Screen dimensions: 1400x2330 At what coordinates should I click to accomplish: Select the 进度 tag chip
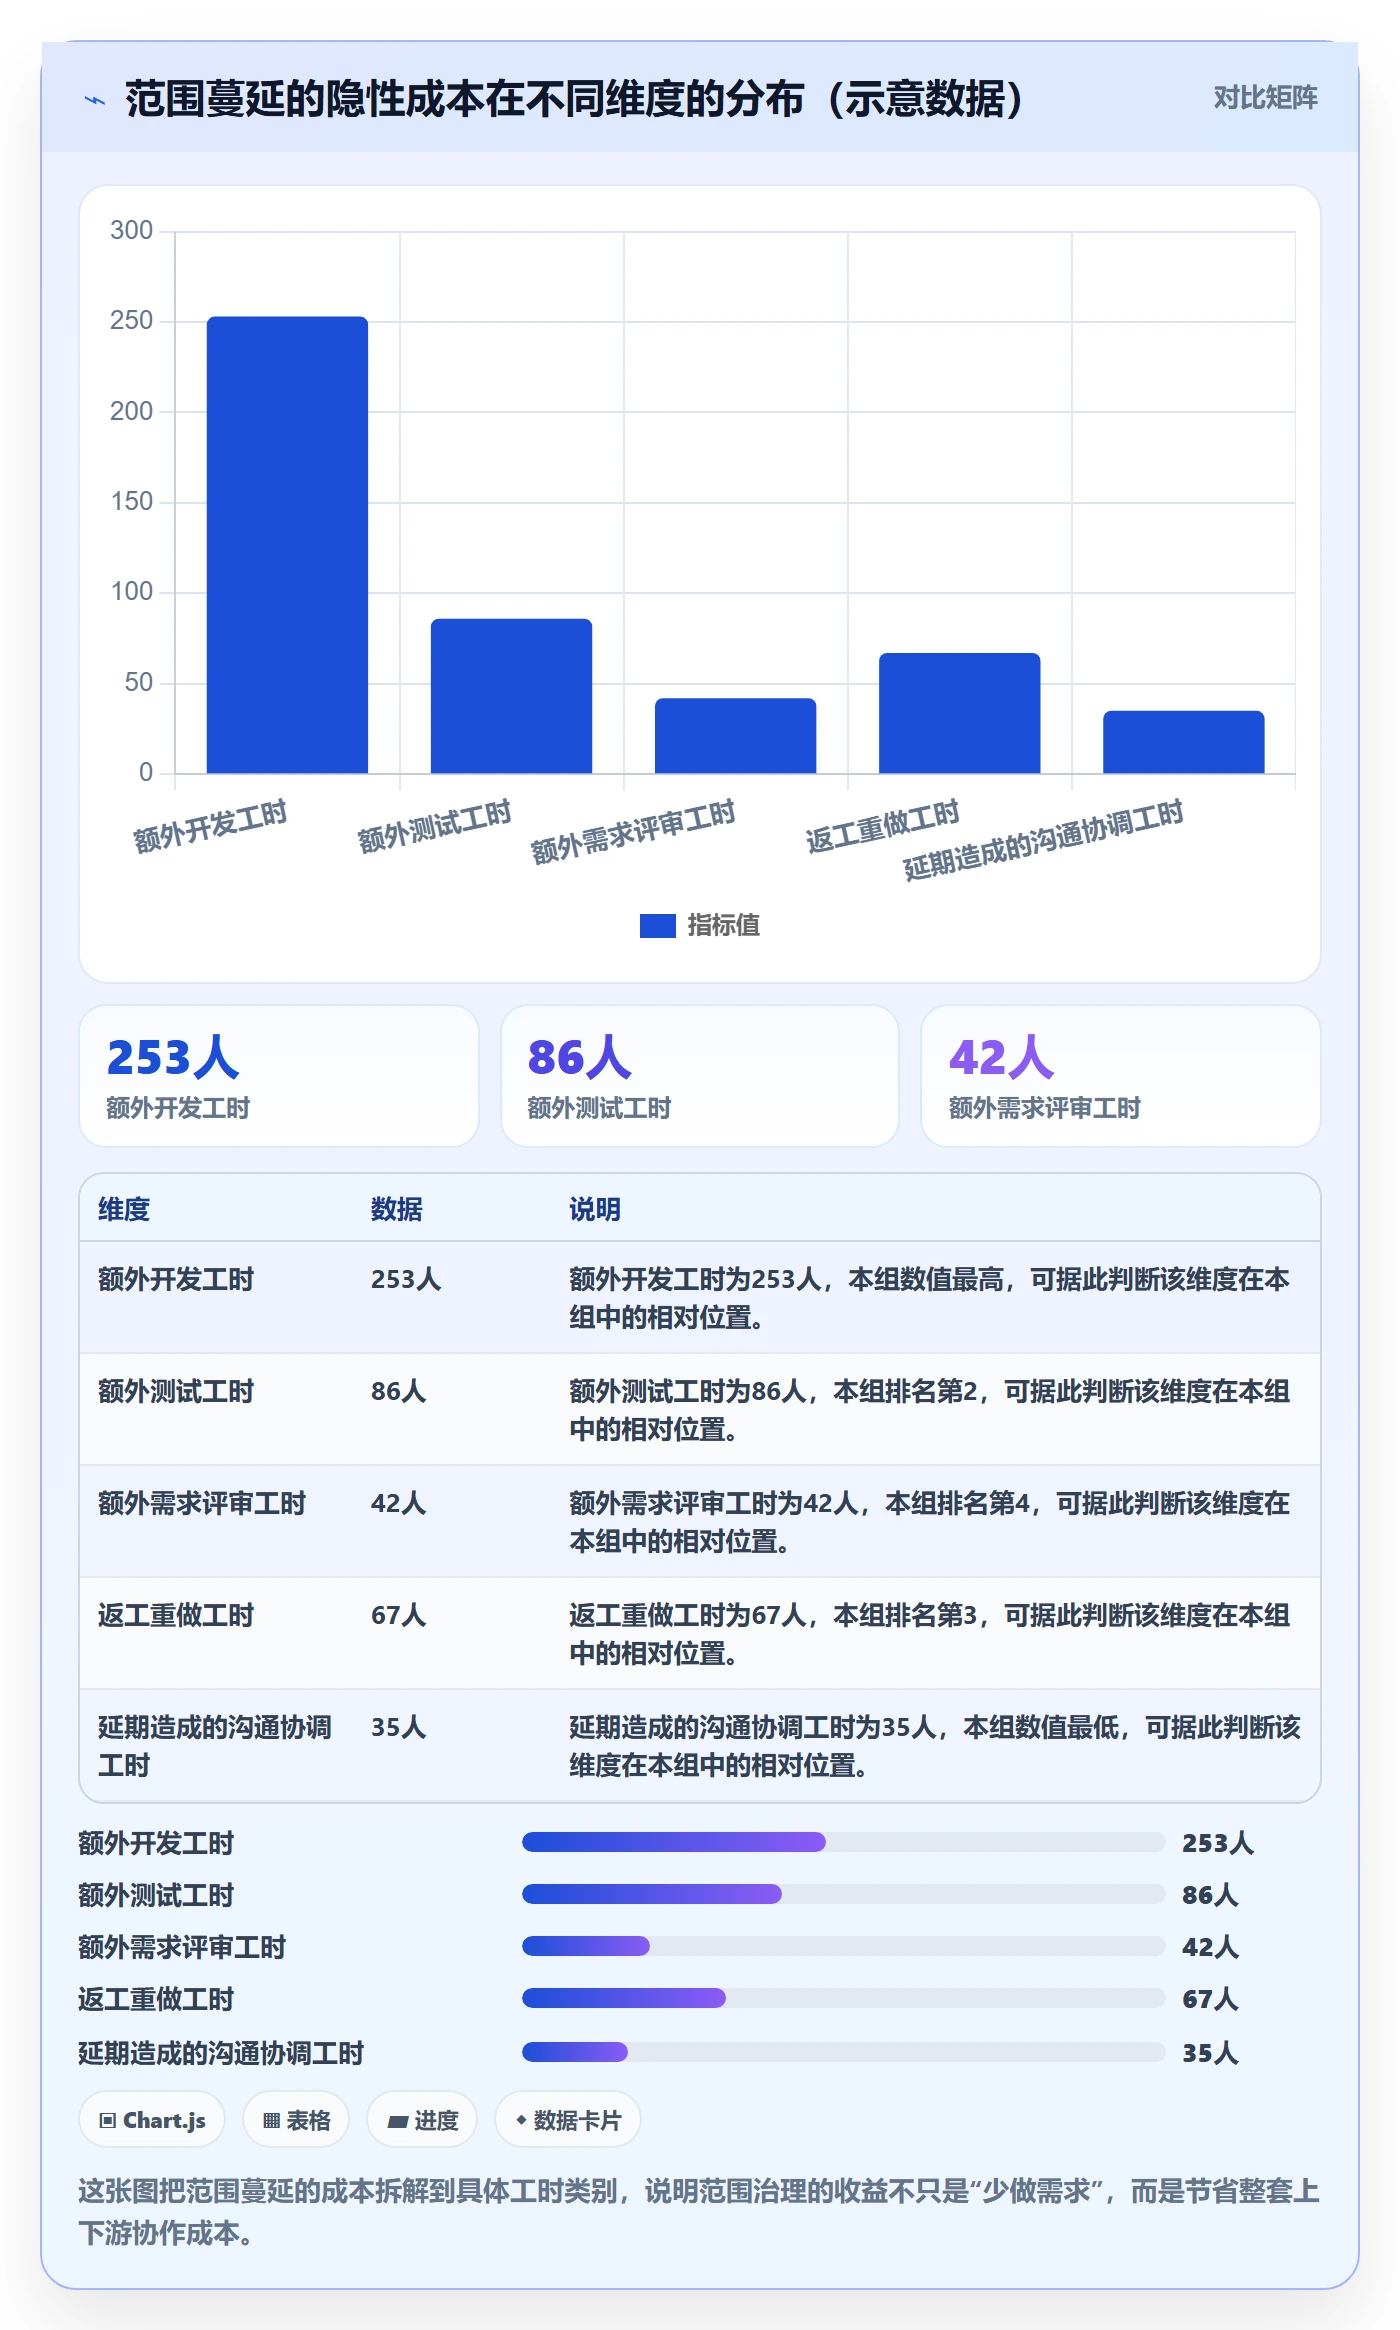coord(422,2120)
